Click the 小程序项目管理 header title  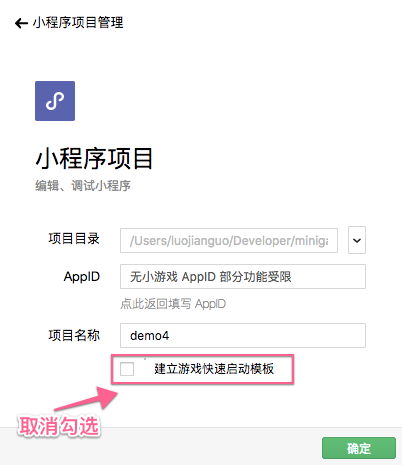pyautogui.click(x=78, y=23)
